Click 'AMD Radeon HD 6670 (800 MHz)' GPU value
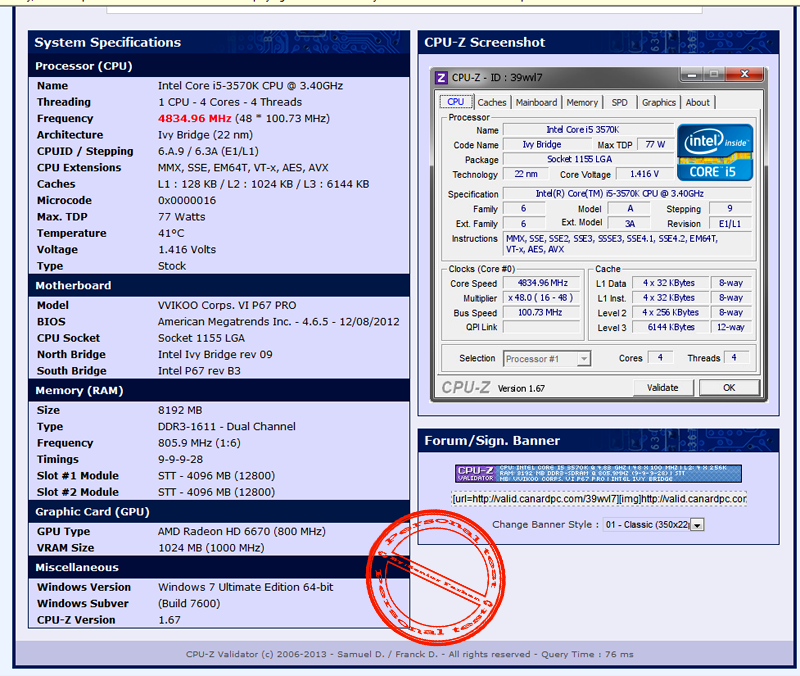Image resolution: width=800 pixels, height=676 pixels. [x=241, y=532]
